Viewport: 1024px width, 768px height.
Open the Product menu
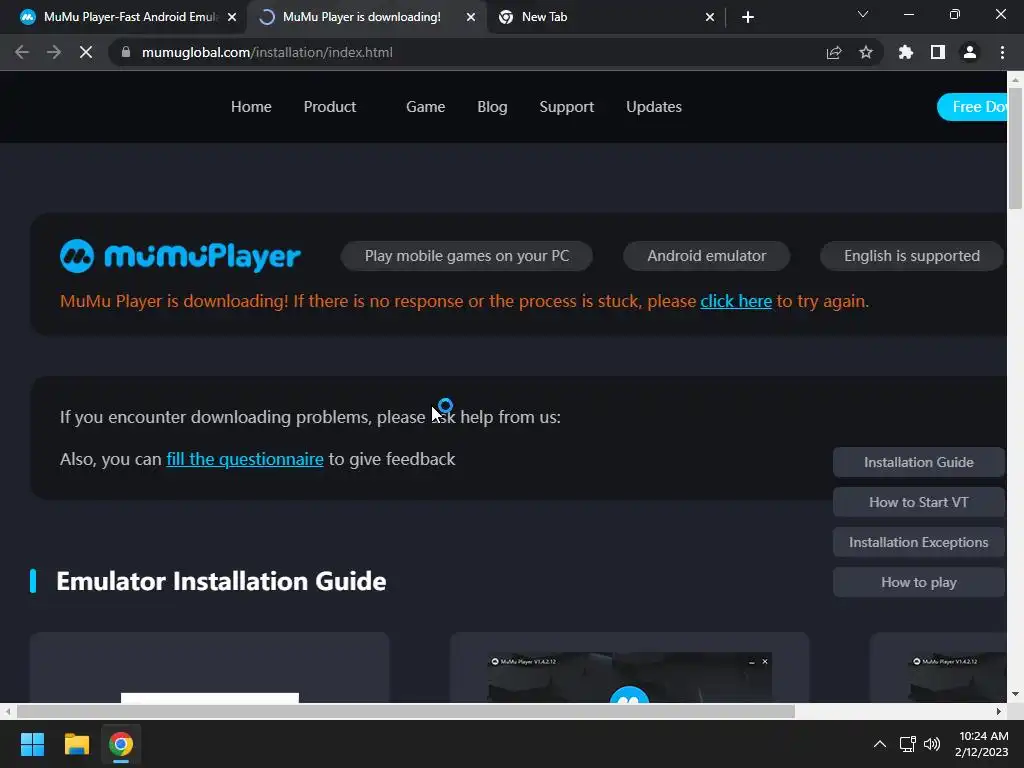point(330,106)
